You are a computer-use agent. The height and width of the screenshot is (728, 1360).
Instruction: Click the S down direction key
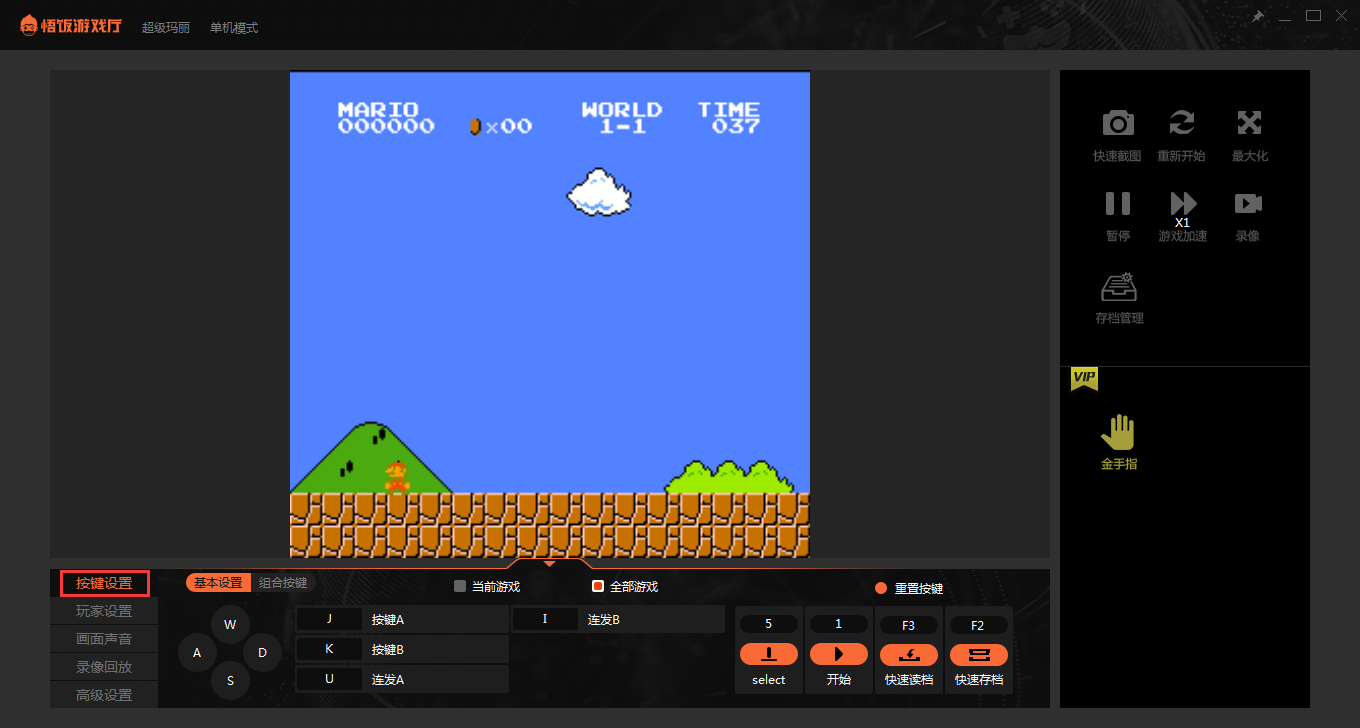point(230,681)
